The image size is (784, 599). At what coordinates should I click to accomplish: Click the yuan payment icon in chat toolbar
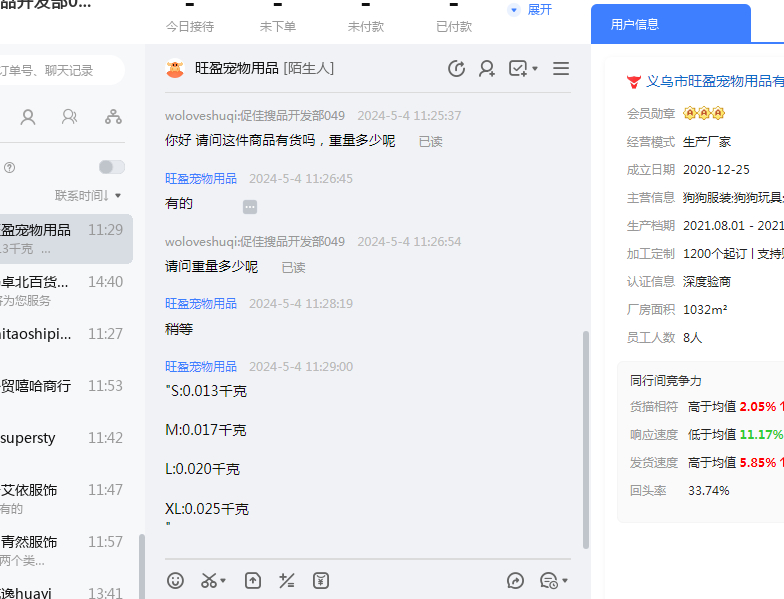pyautogui.click(x=321, y=580)
